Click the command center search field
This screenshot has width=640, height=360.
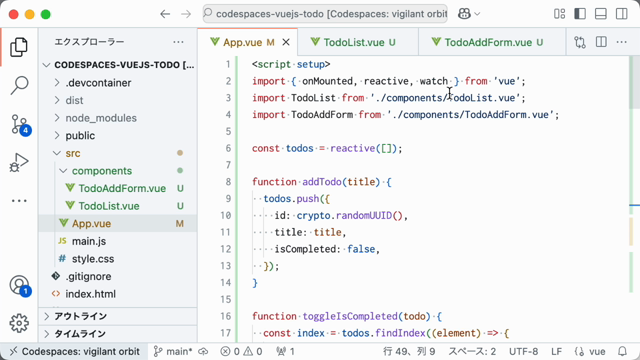point(325,14)
